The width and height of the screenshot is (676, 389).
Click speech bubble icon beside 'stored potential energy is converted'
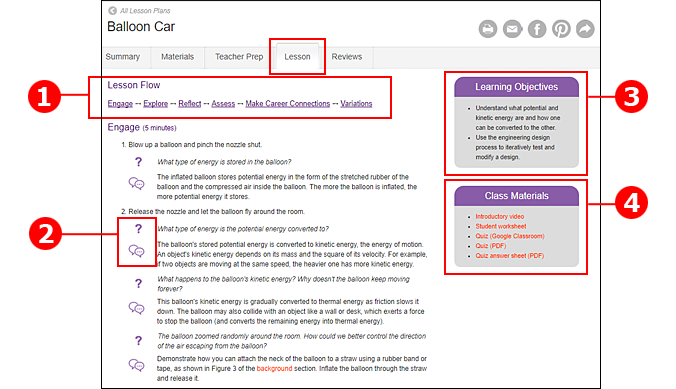coord(137,251)
